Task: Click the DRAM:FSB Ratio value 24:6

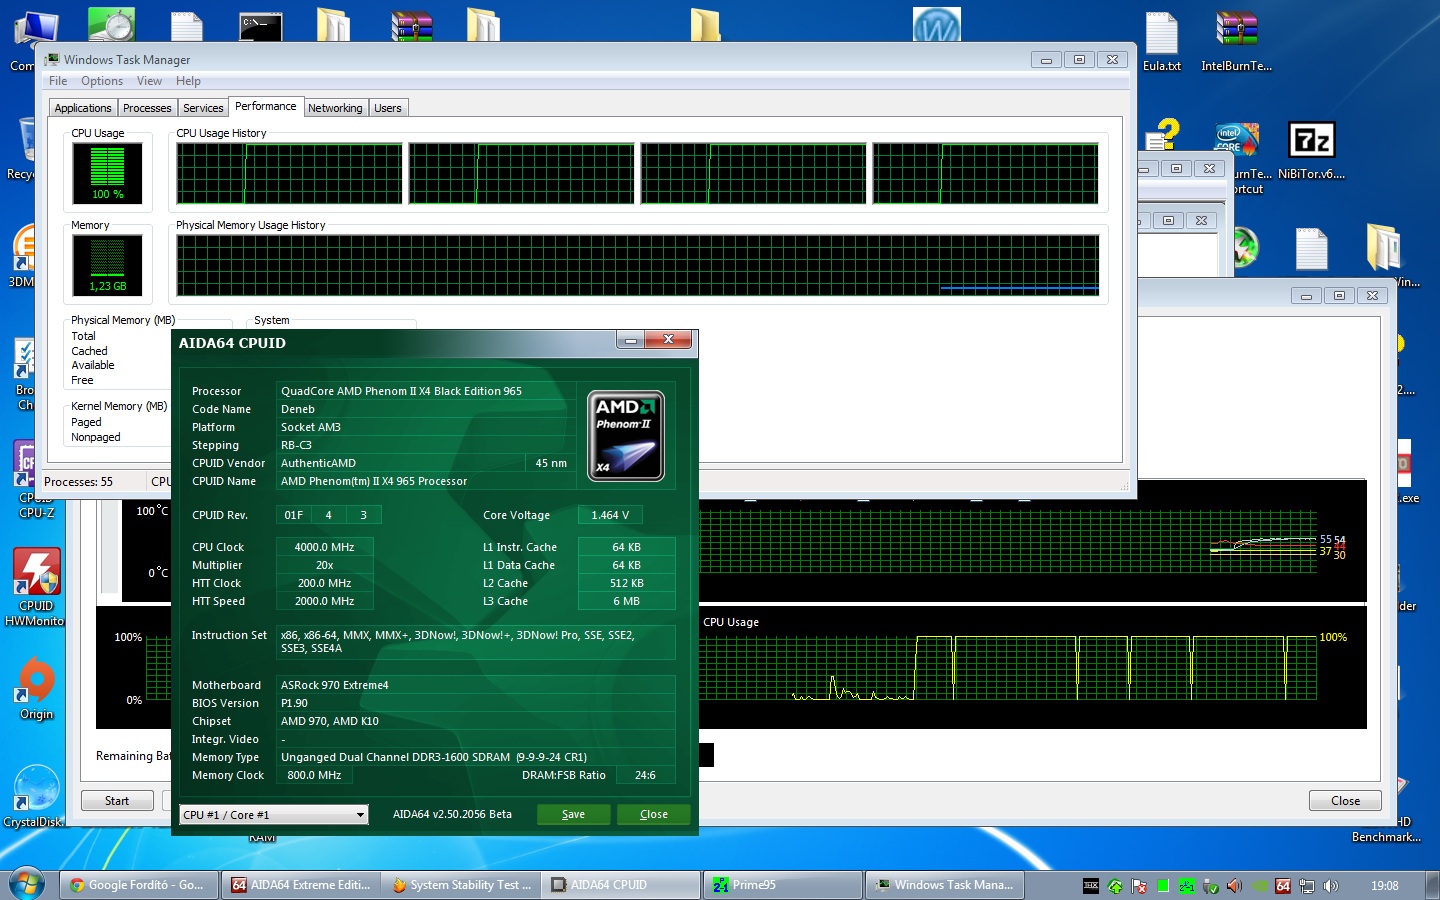Action: [x=645, y=775]
